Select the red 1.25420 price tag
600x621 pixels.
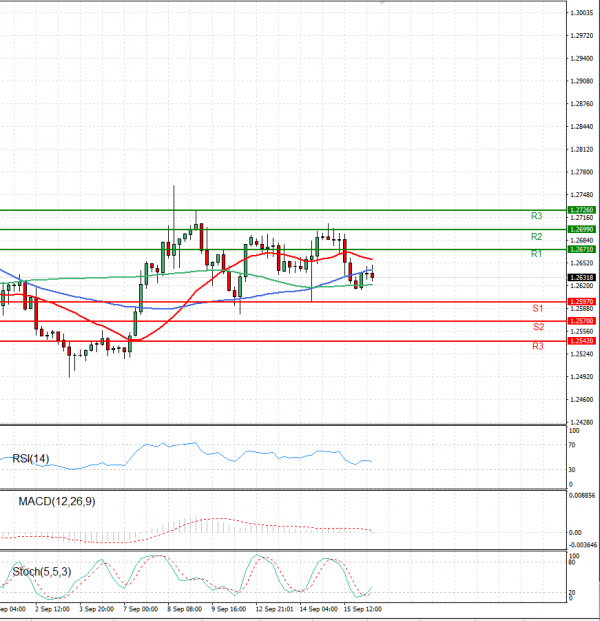(581, 341)
